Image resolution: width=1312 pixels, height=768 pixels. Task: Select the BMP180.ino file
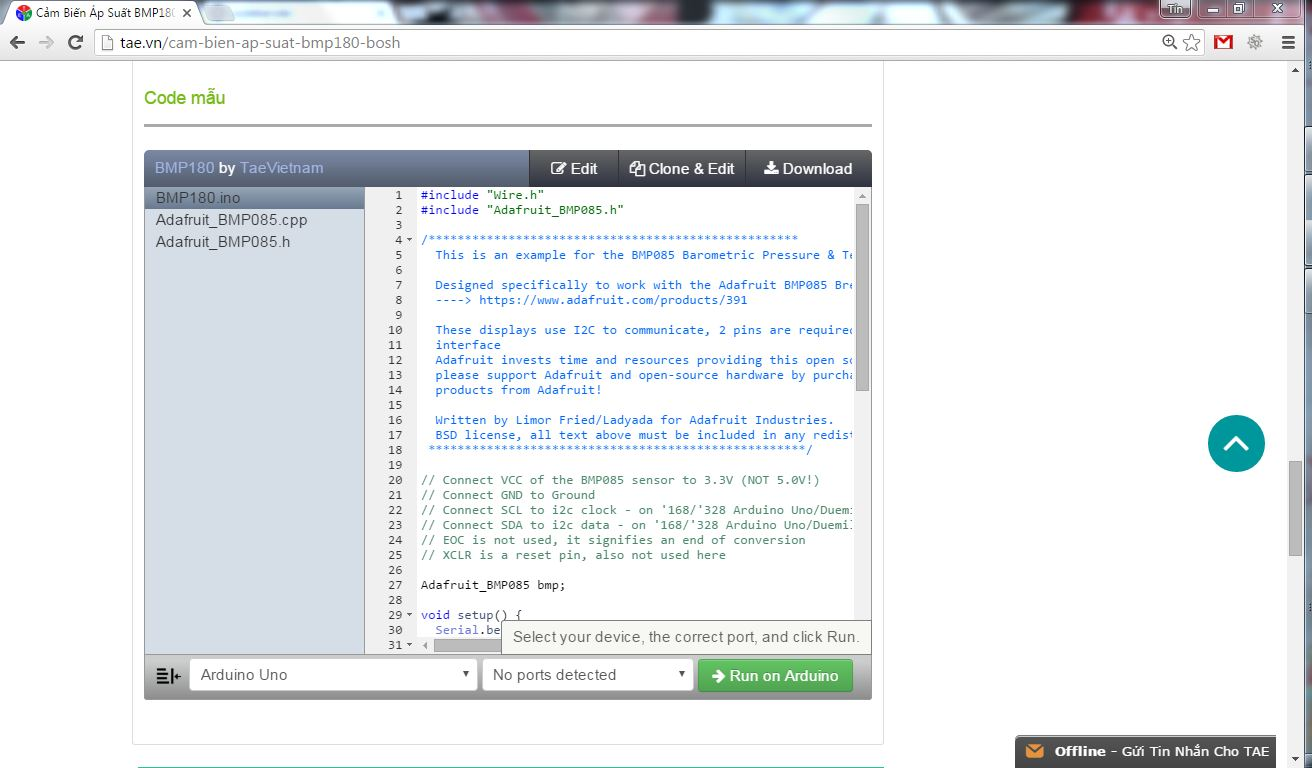click(x=254, y=198)
